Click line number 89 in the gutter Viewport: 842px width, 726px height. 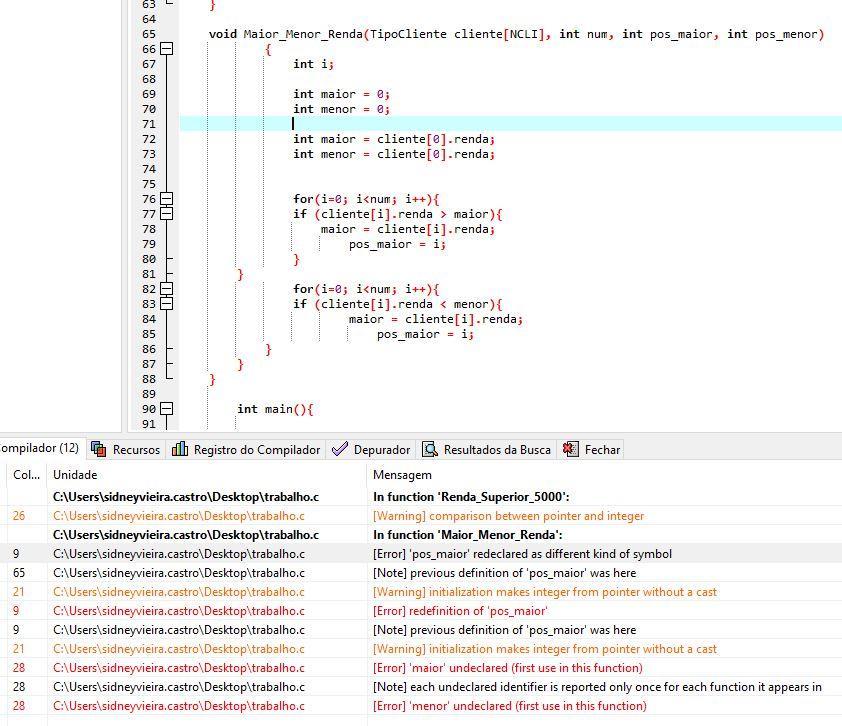(149, 394)
